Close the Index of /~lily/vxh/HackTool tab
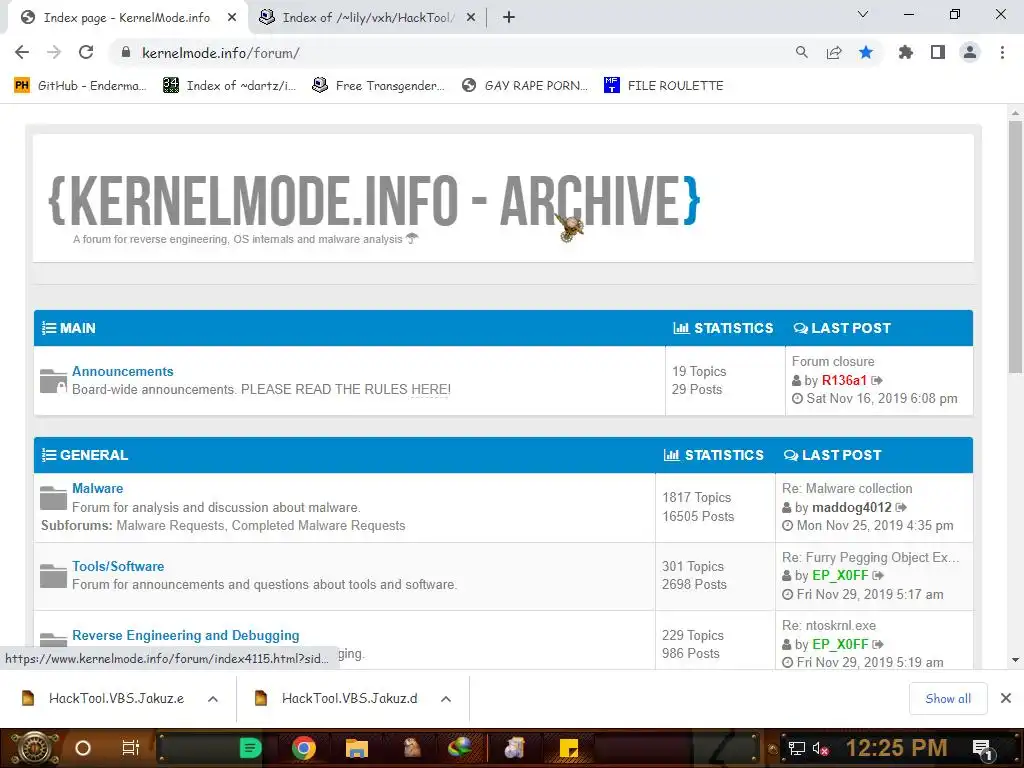 (x=471, y=18)
